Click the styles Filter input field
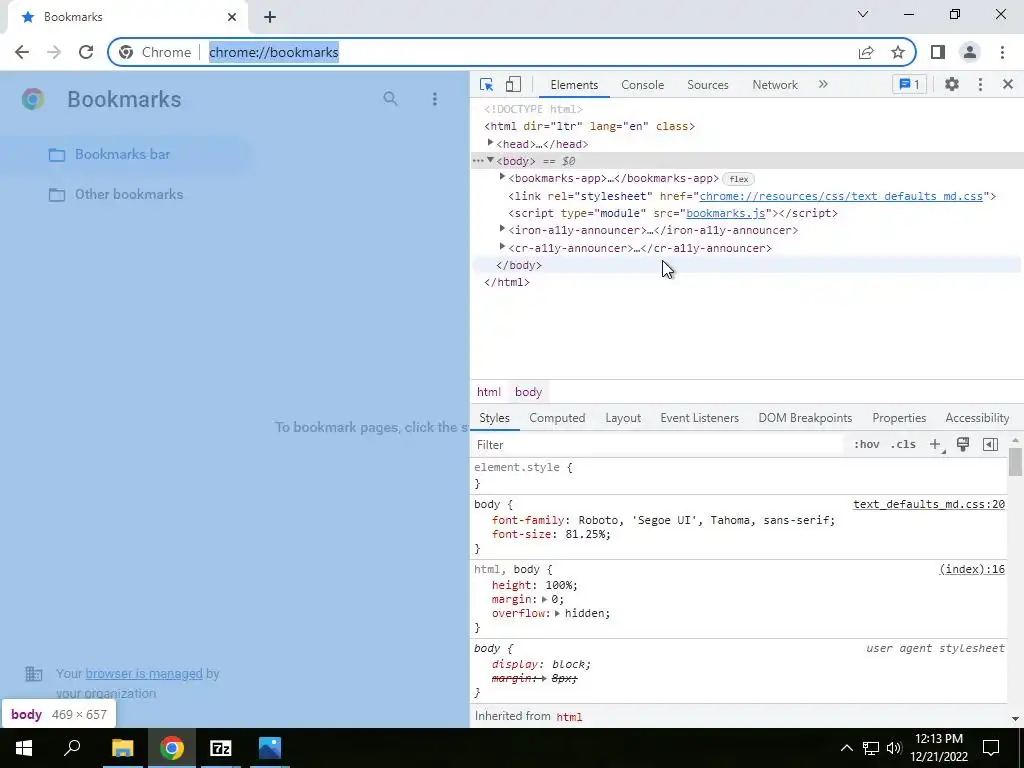 click(658, 445)
